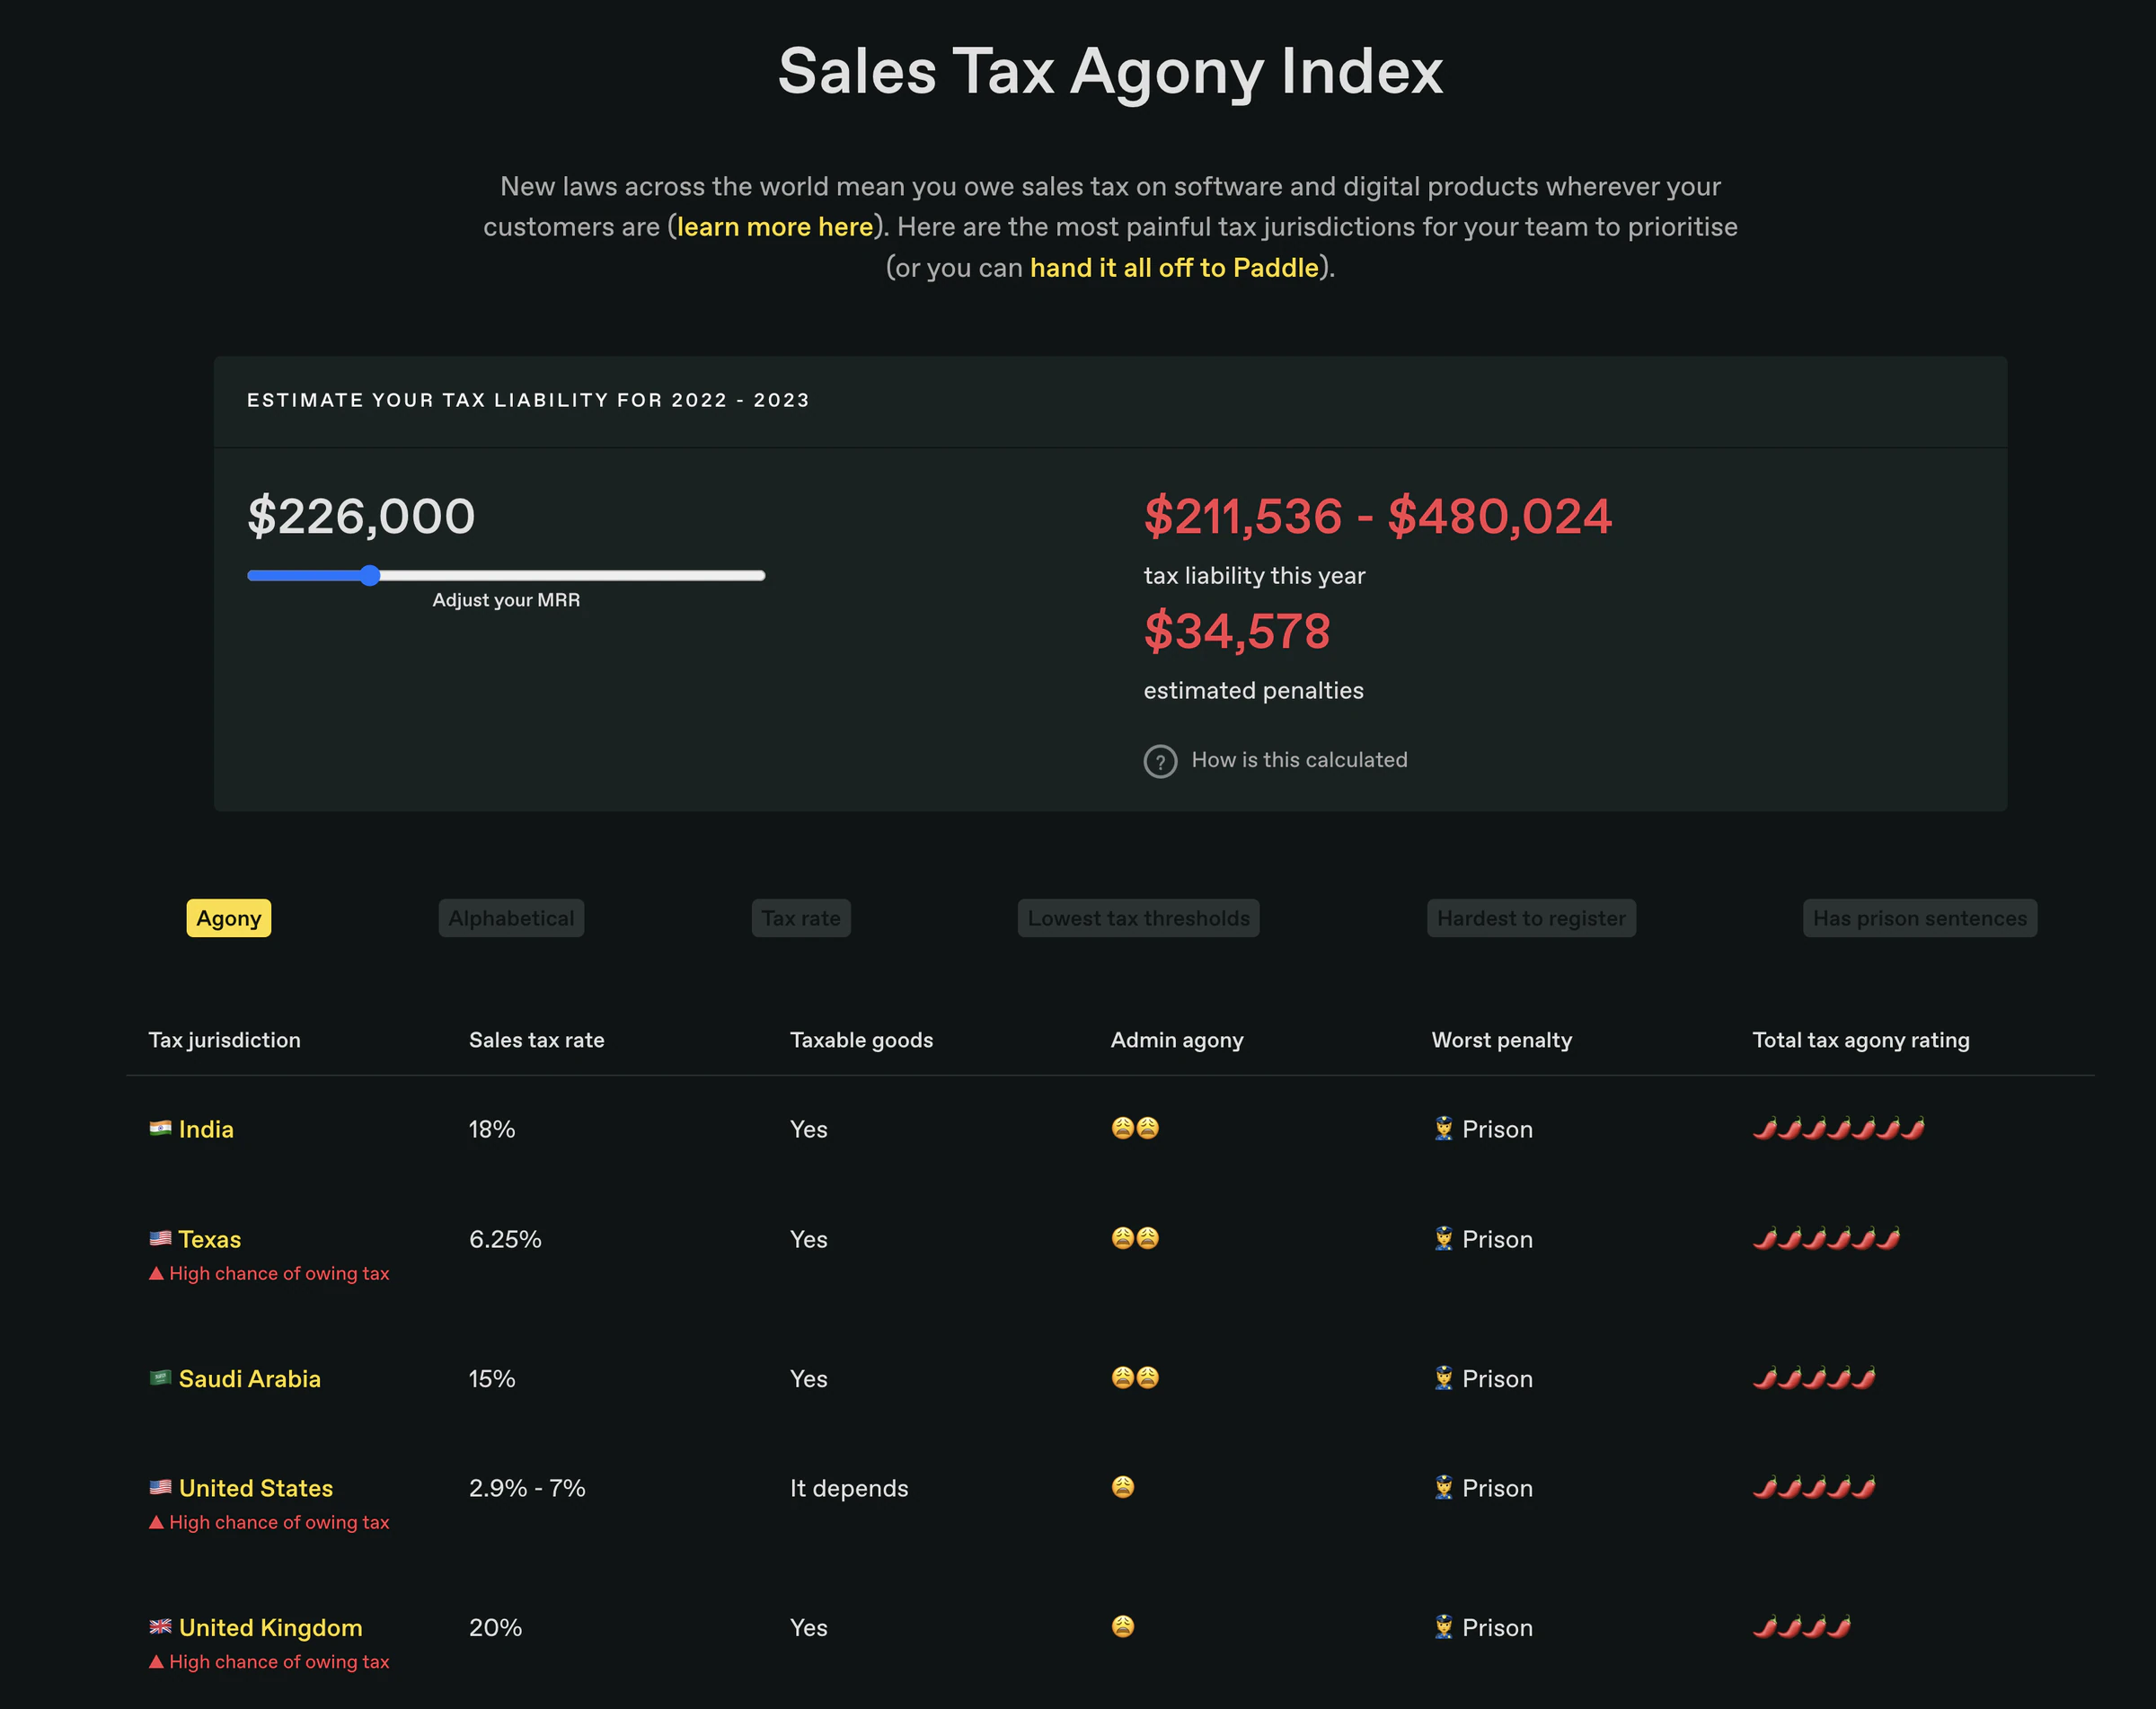Click the Texas row US flag icon
This screenshot has height=1709, width=2156.
click(x=160, y=1239)
